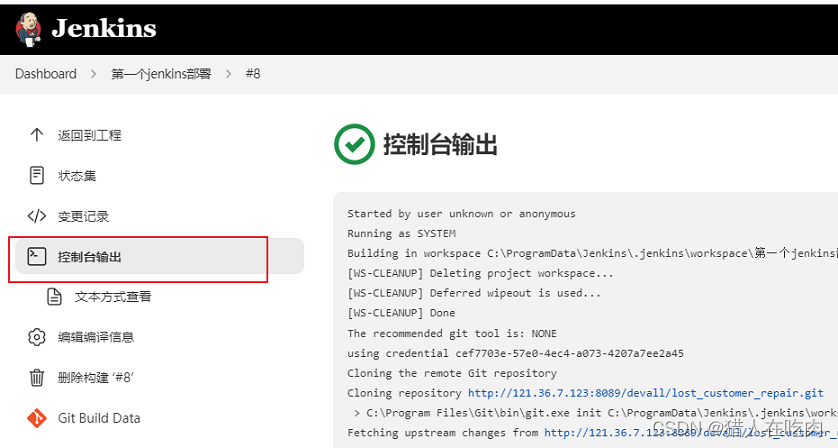The height and width of the screenshot is (448, 838).
Task: Expand chevron after 第一个jenkins部署 breadcrumb
Action: click(228, 74)
